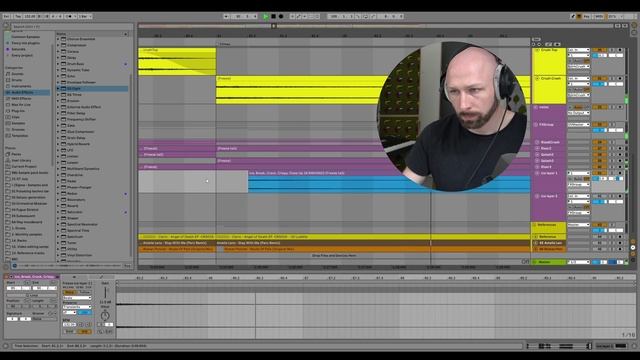
Task: Toggle the Key map mode switch
Action: (587, 16)
